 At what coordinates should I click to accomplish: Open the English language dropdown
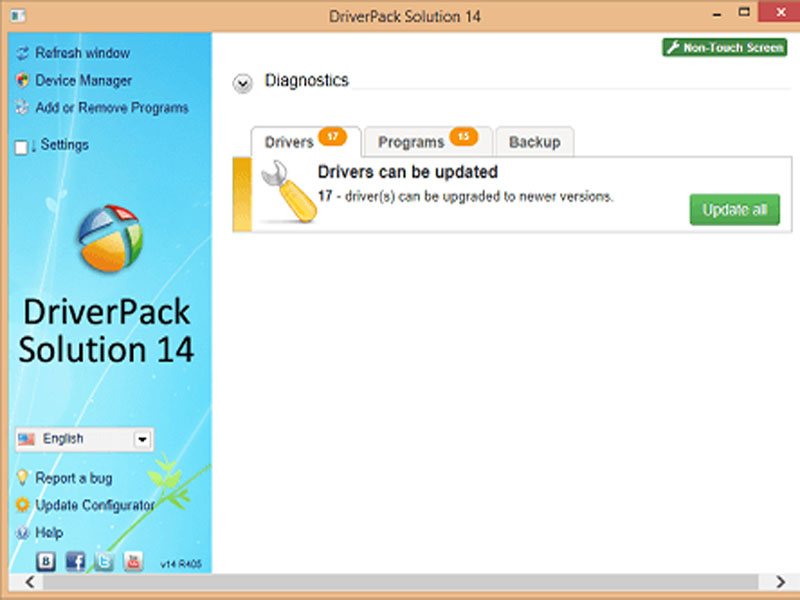click(x=84, y=439)
